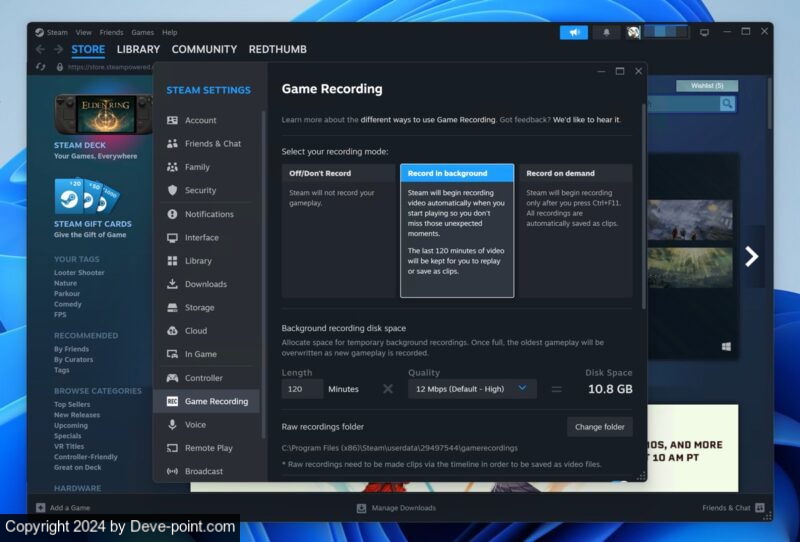Click the megaphone announcements button
Screen dimensions: 800x542
pos(573,32)
